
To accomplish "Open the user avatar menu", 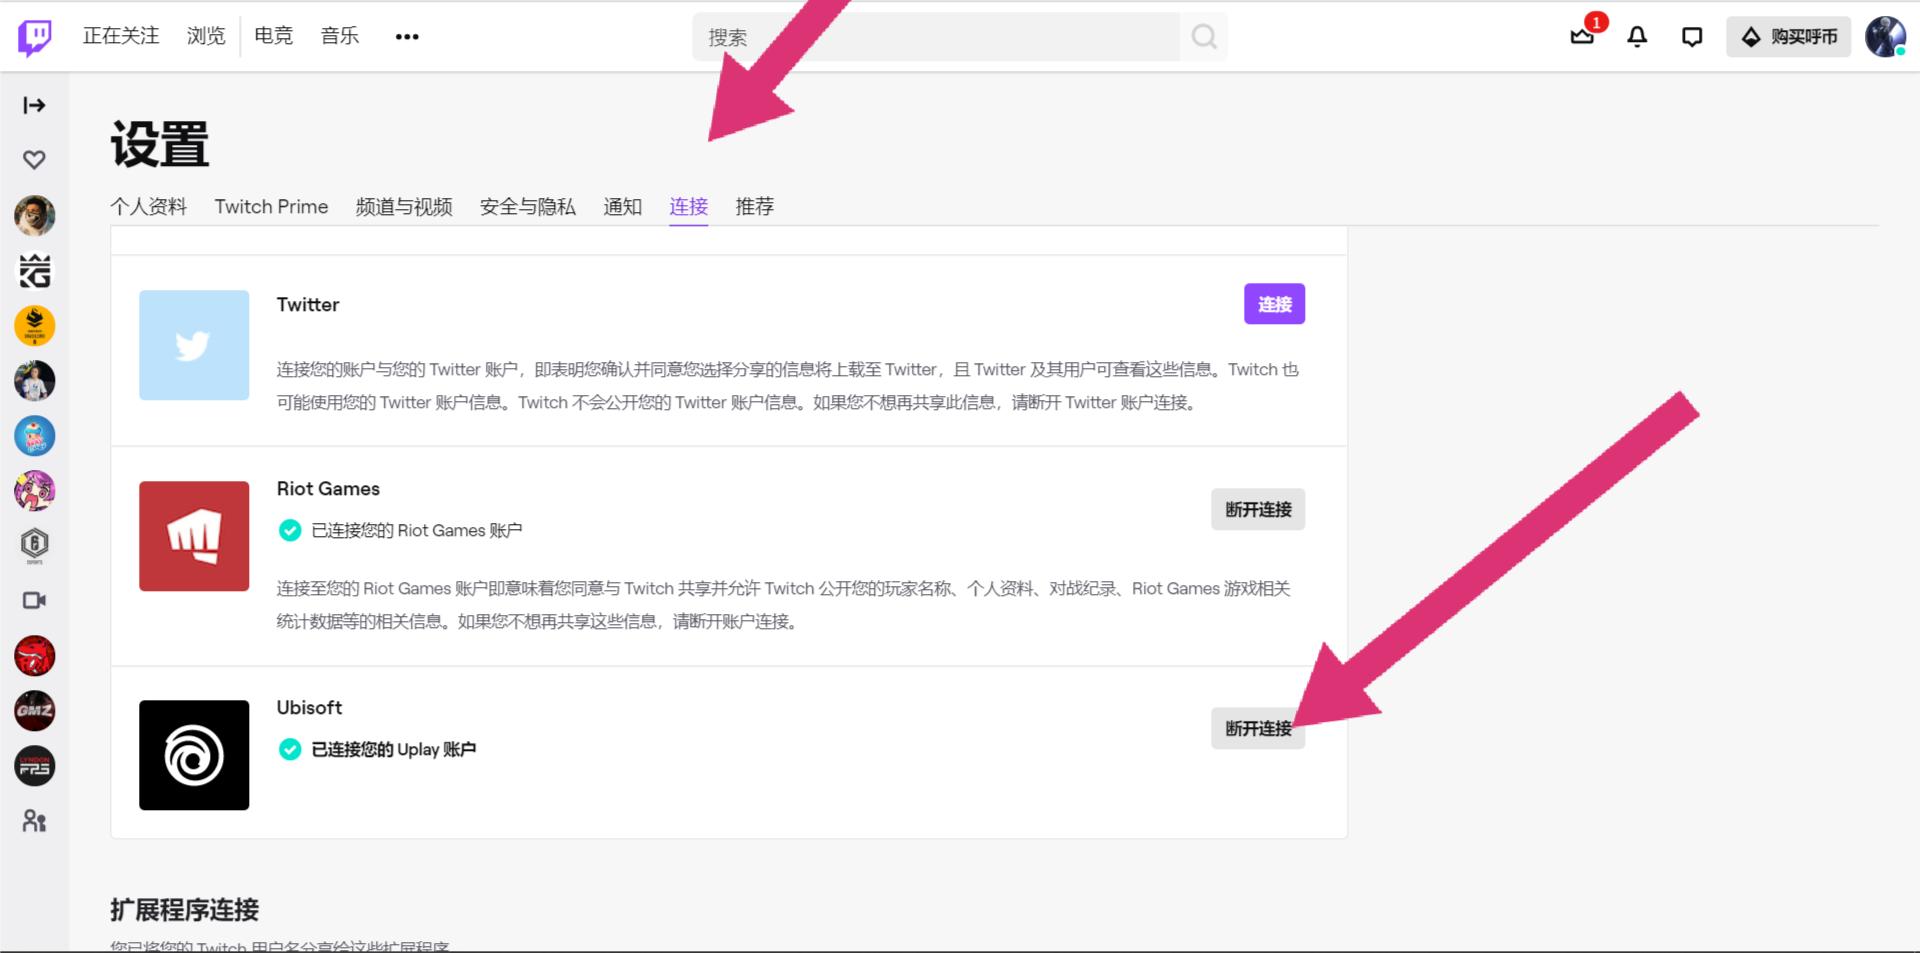I will coord(1885,37).
